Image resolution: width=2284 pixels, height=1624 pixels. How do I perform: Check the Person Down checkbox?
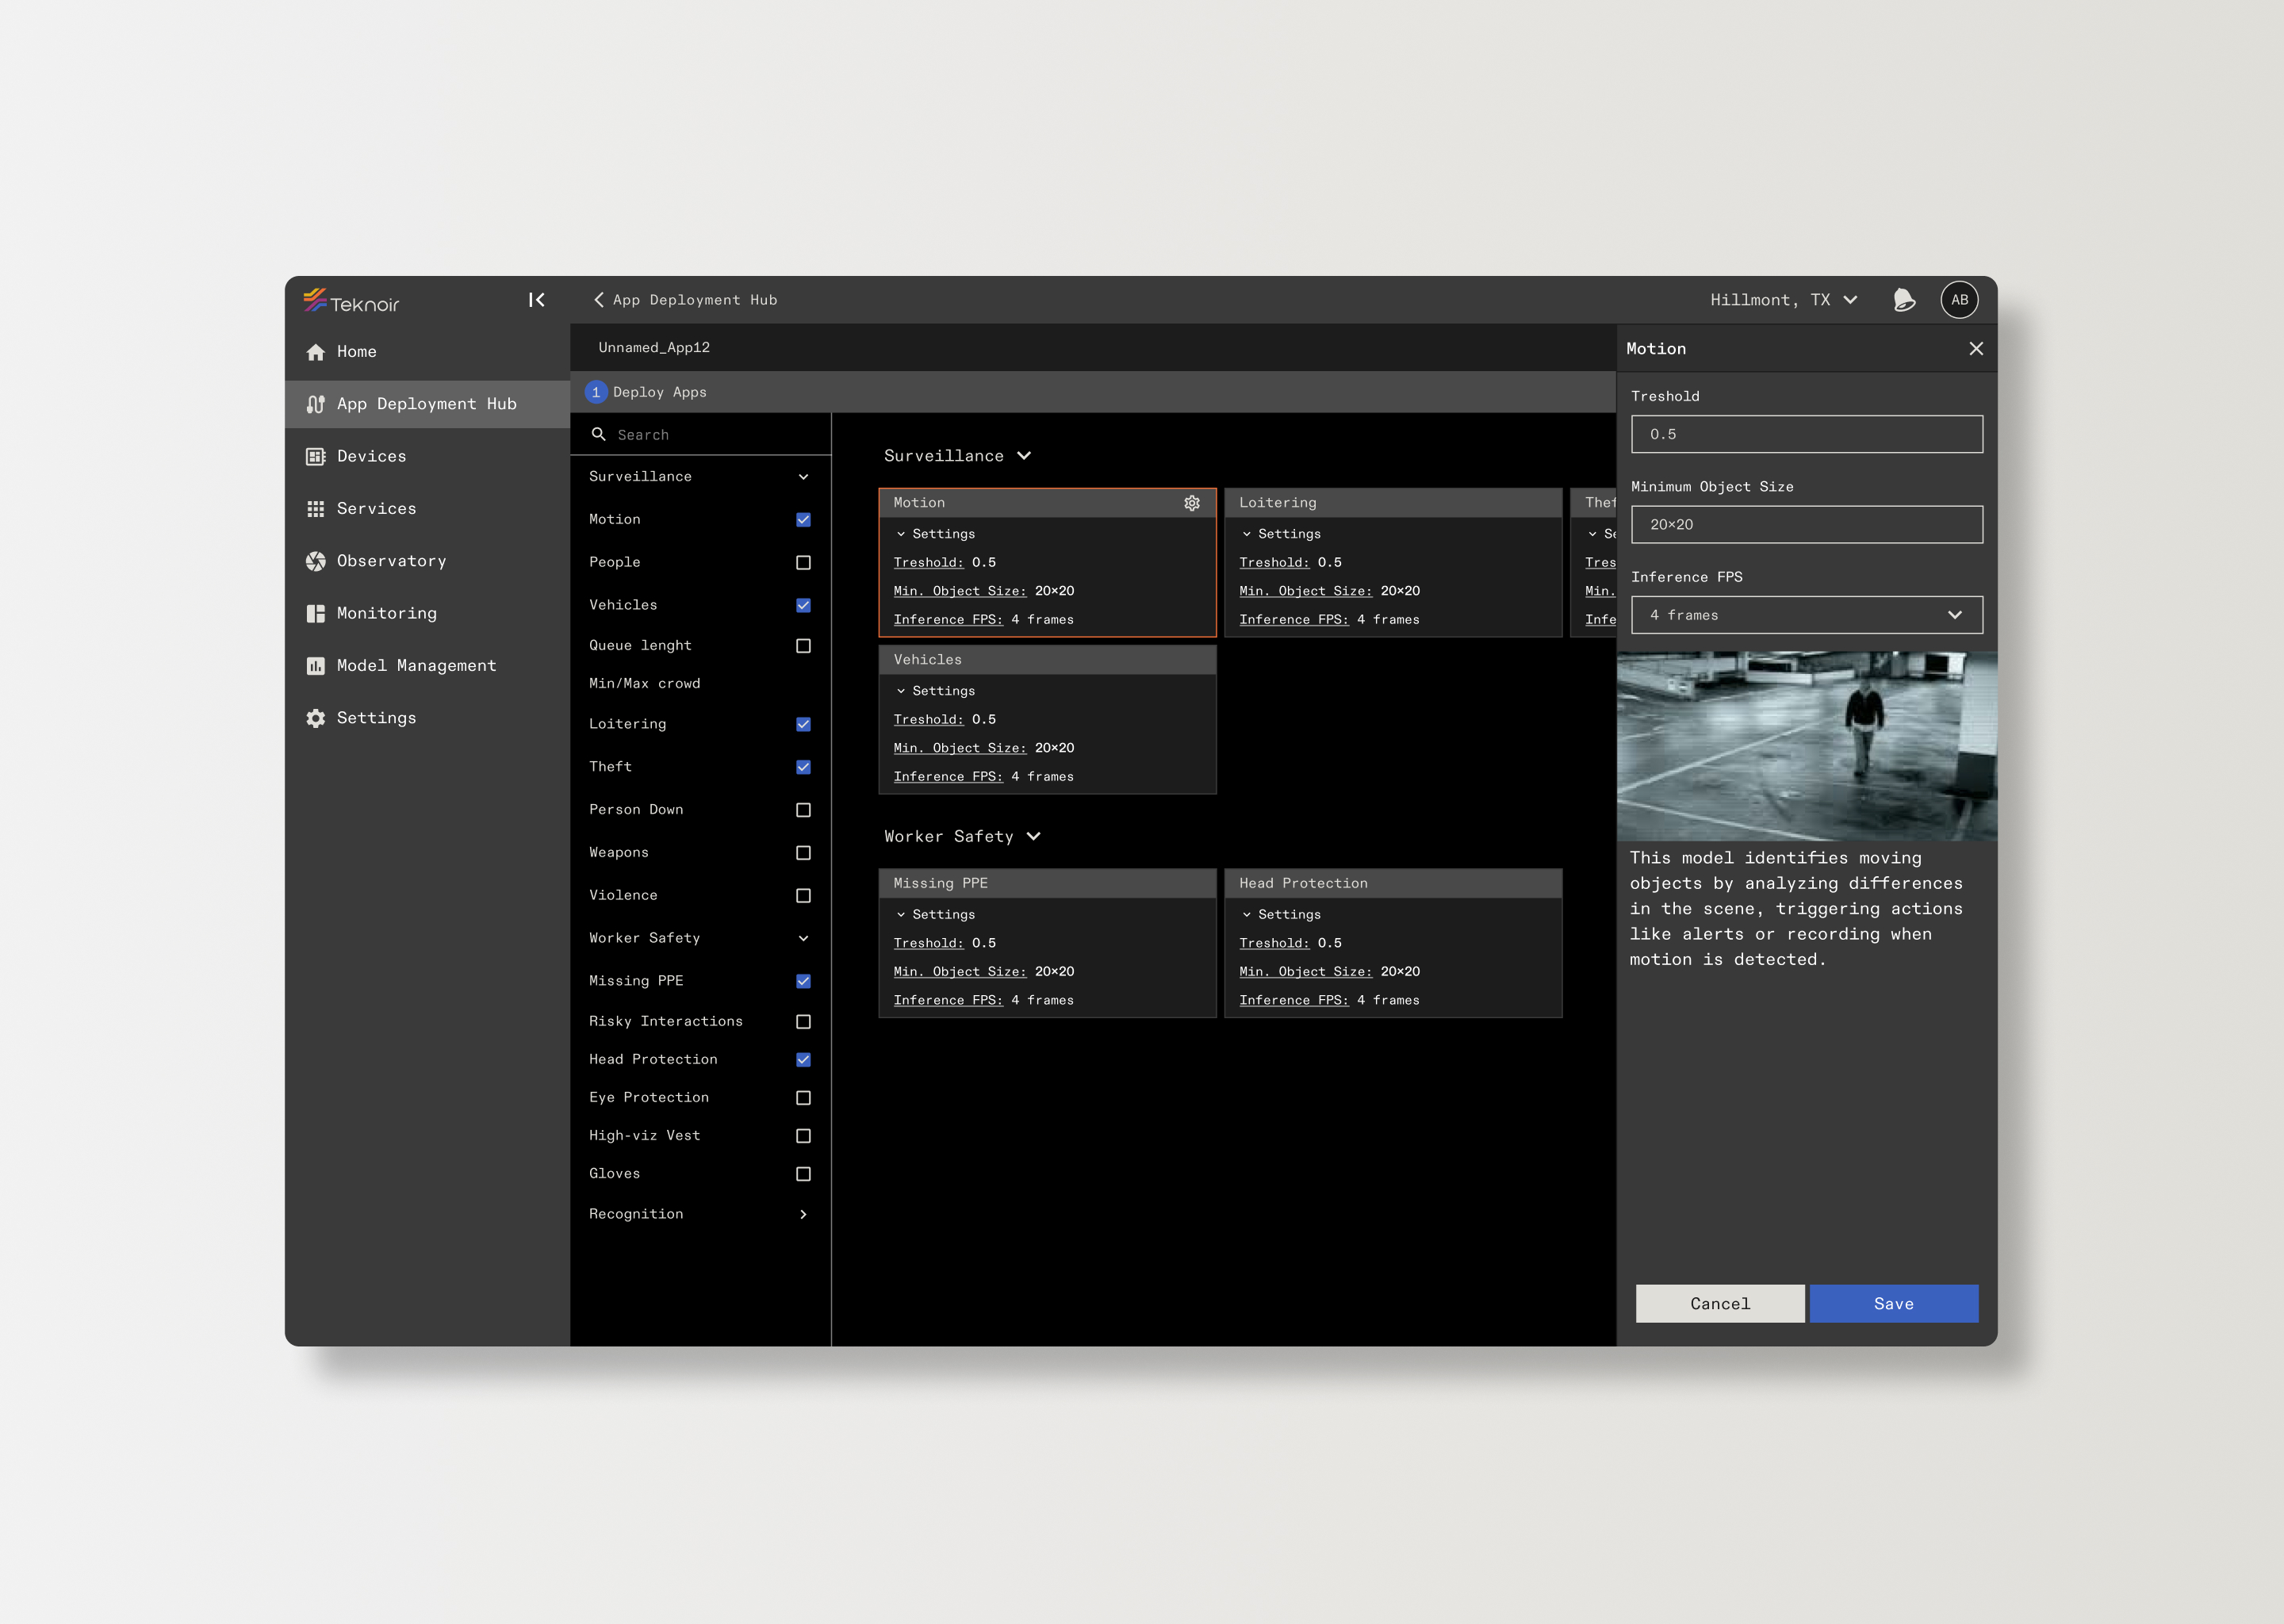coord(803,810)
